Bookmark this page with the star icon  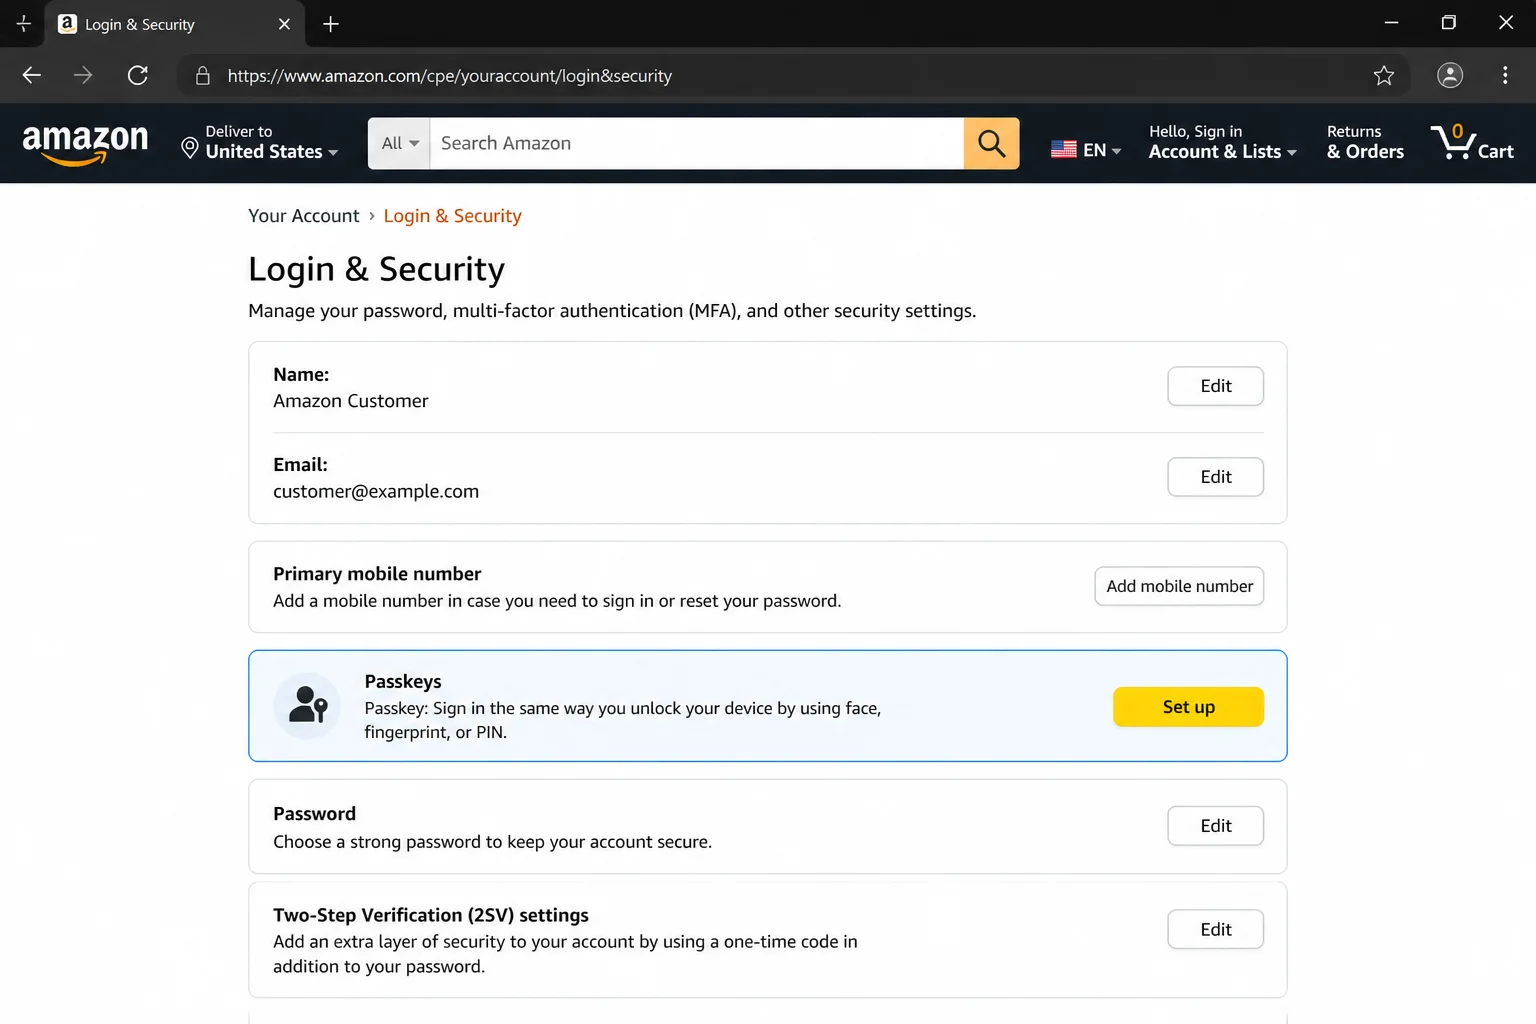[1384, 75]
